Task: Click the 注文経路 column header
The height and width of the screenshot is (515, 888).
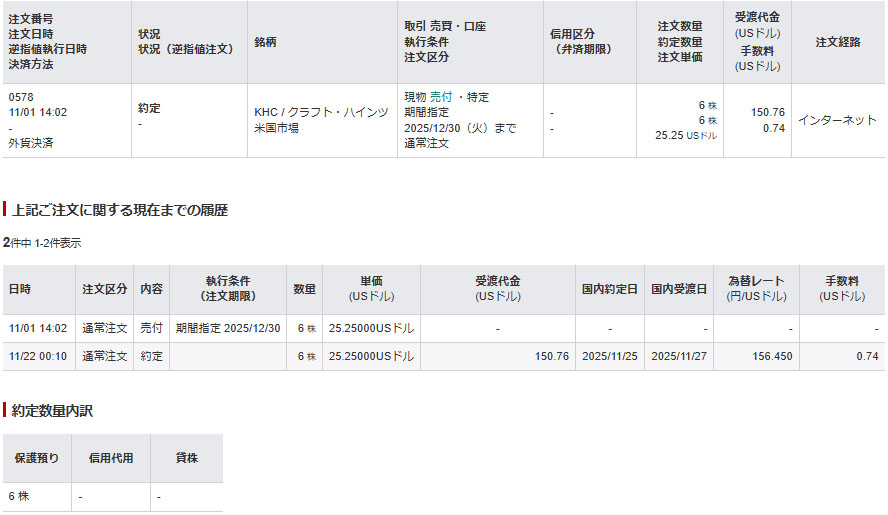Action: (837, 42)
